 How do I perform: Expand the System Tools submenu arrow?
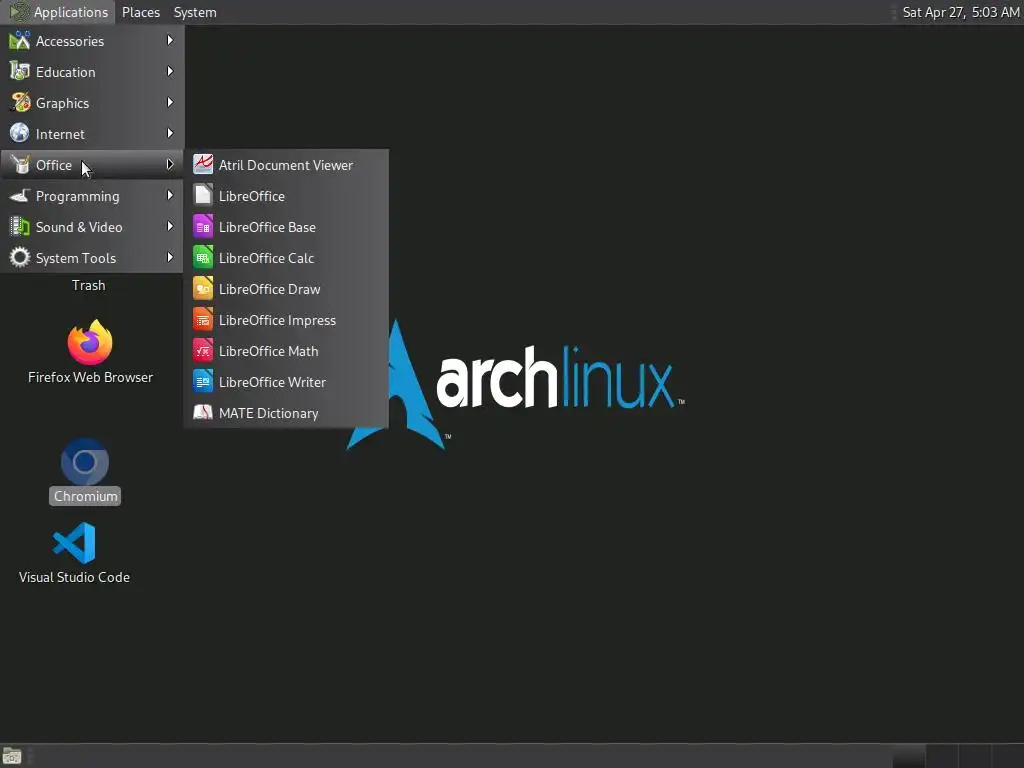click(170, 257)
